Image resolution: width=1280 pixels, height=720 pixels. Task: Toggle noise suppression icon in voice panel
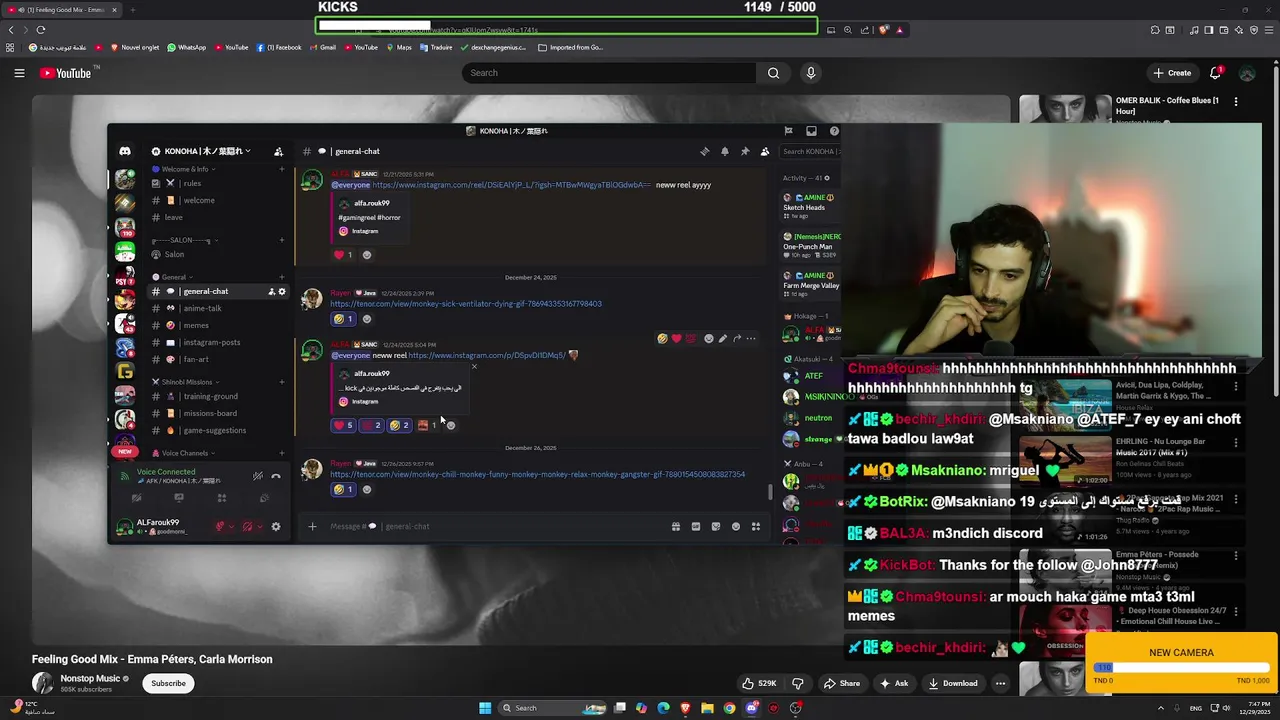coord(257,476)
